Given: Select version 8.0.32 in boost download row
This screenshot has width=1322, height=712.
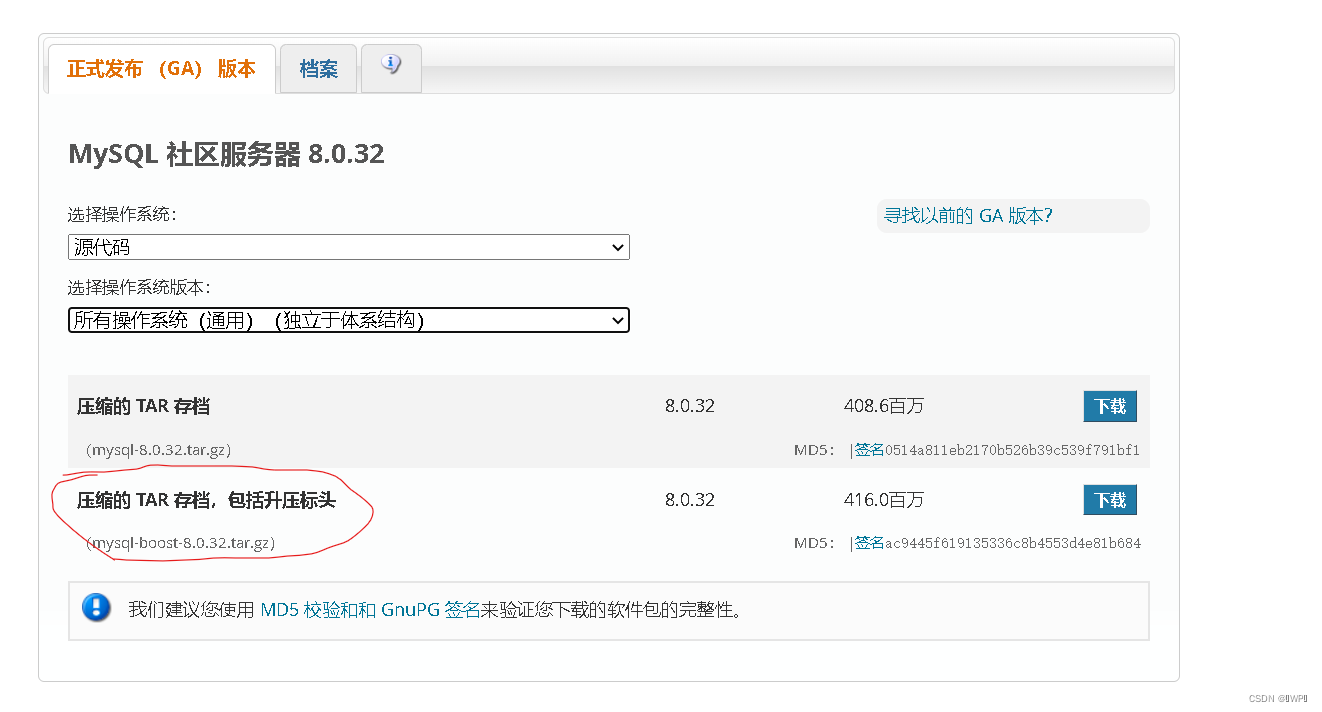Looking at the screenshot, I should (x=690, y=500).
